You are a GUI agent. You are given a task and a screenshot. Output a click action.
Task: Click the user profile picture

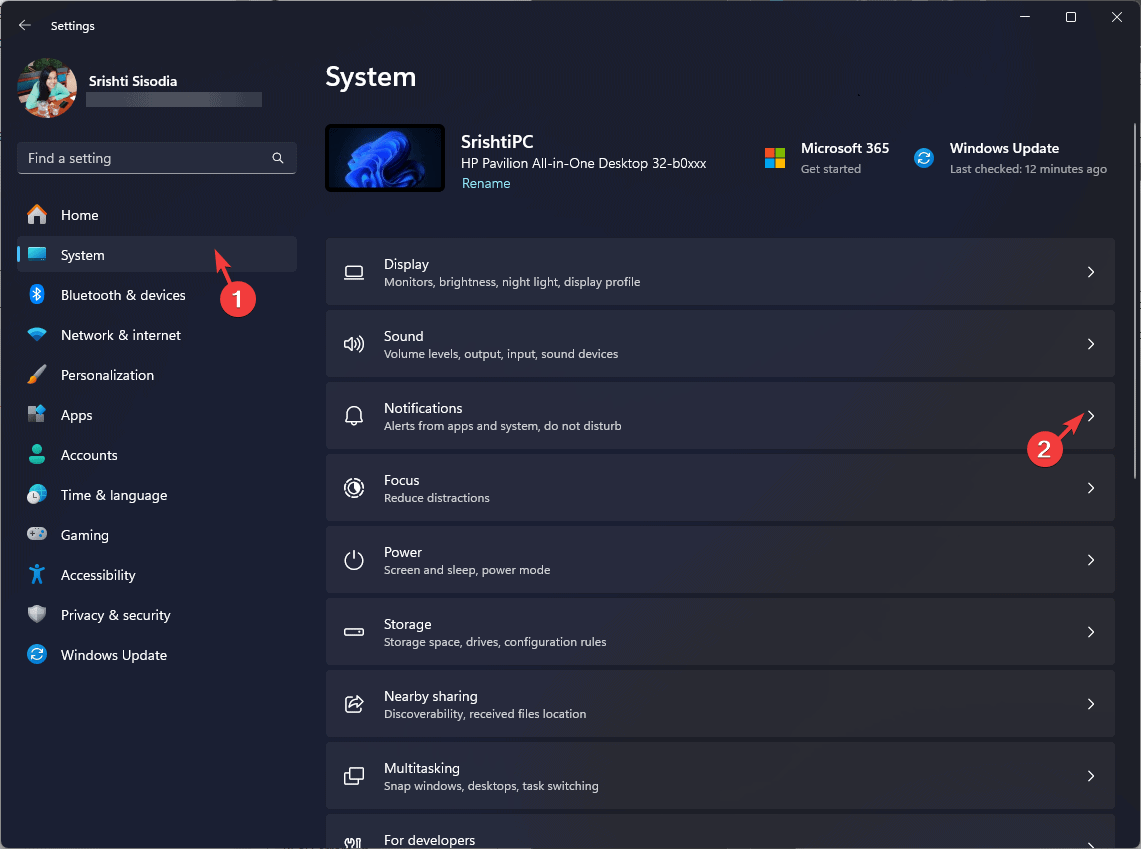[47, 88]
